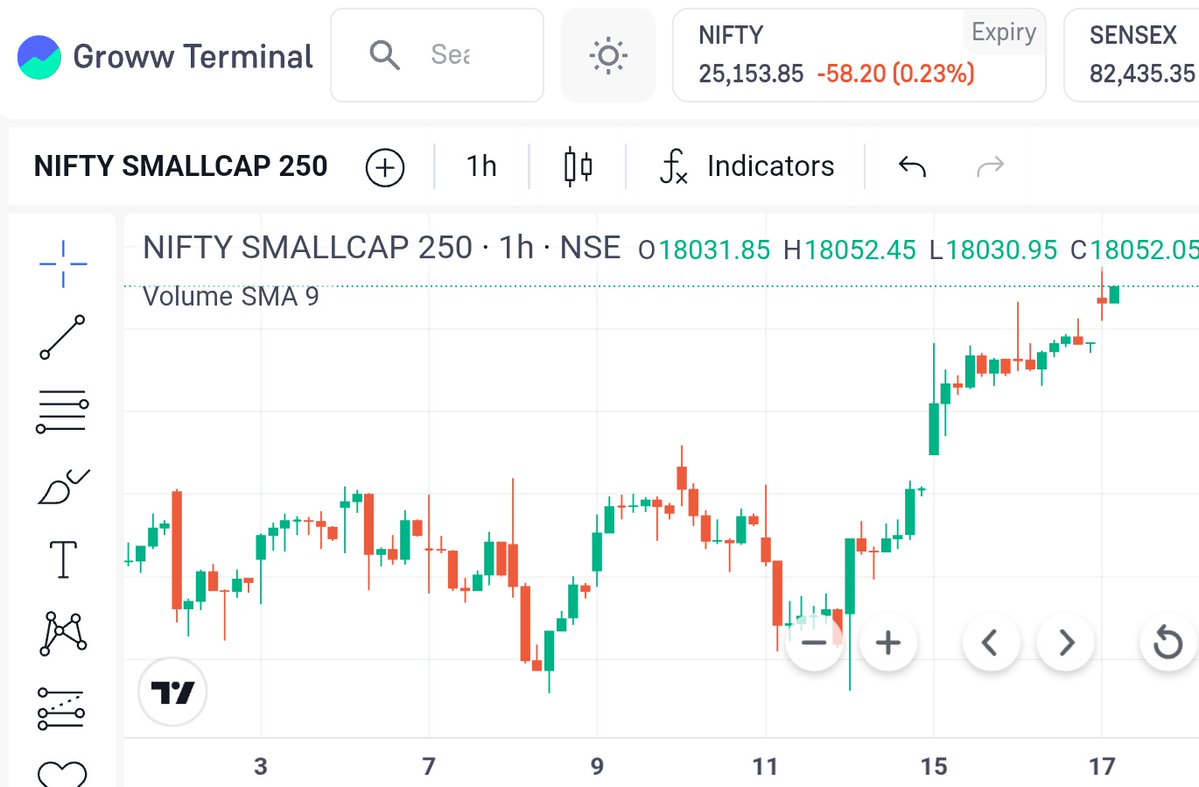Viewport: 1199px width, 787px height.
Task: Zoom out the chart with minus button
Action: [x=814, y=642]
